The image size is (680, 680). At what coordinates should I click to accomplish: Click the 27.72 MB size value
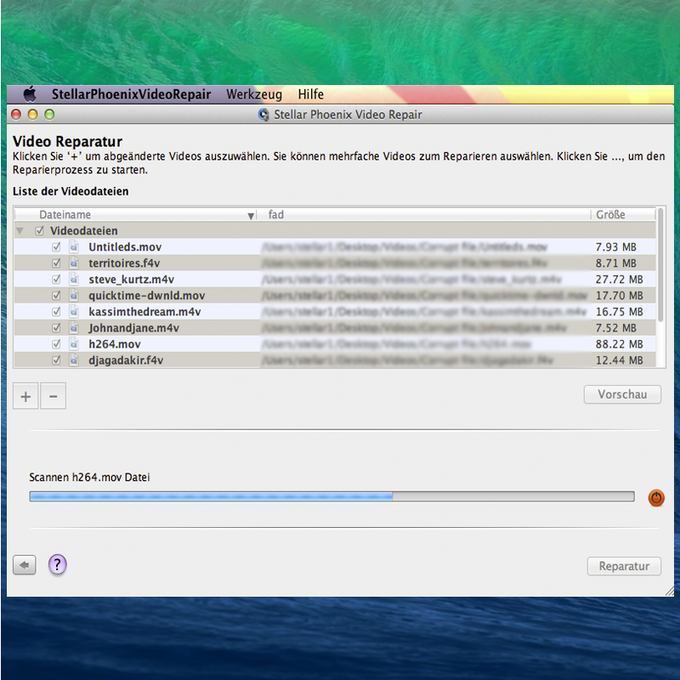pyautogui.click(x=619, y=279)
